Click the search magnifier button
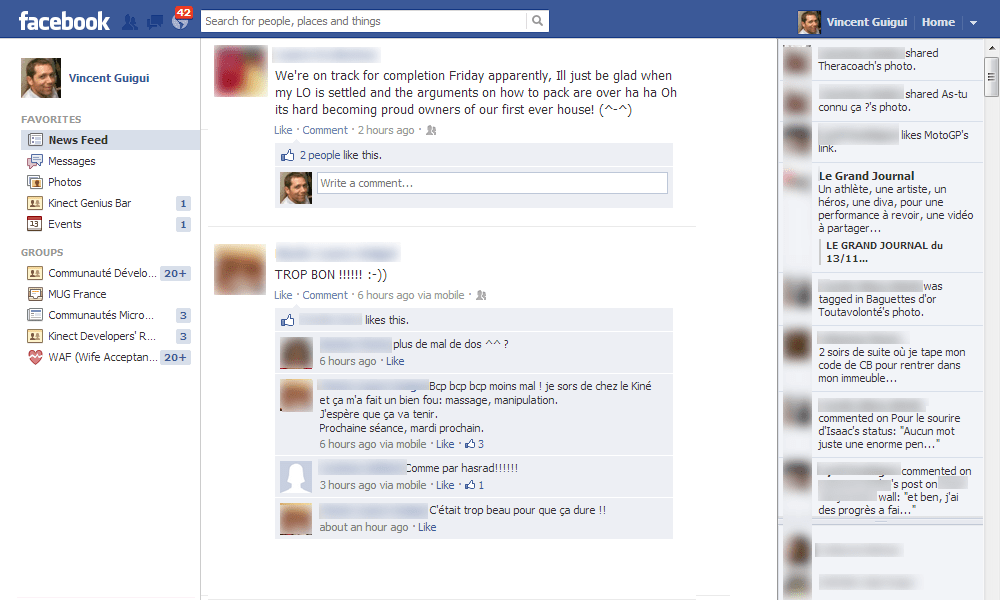This screenshot has width=1000, height=600. pyautogui.click(x=538, y=21)
